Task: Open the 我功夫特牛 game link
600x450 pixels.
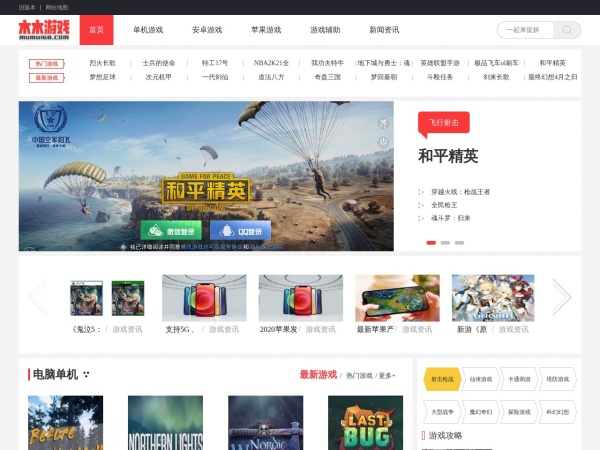Action: tap(328, 63)
